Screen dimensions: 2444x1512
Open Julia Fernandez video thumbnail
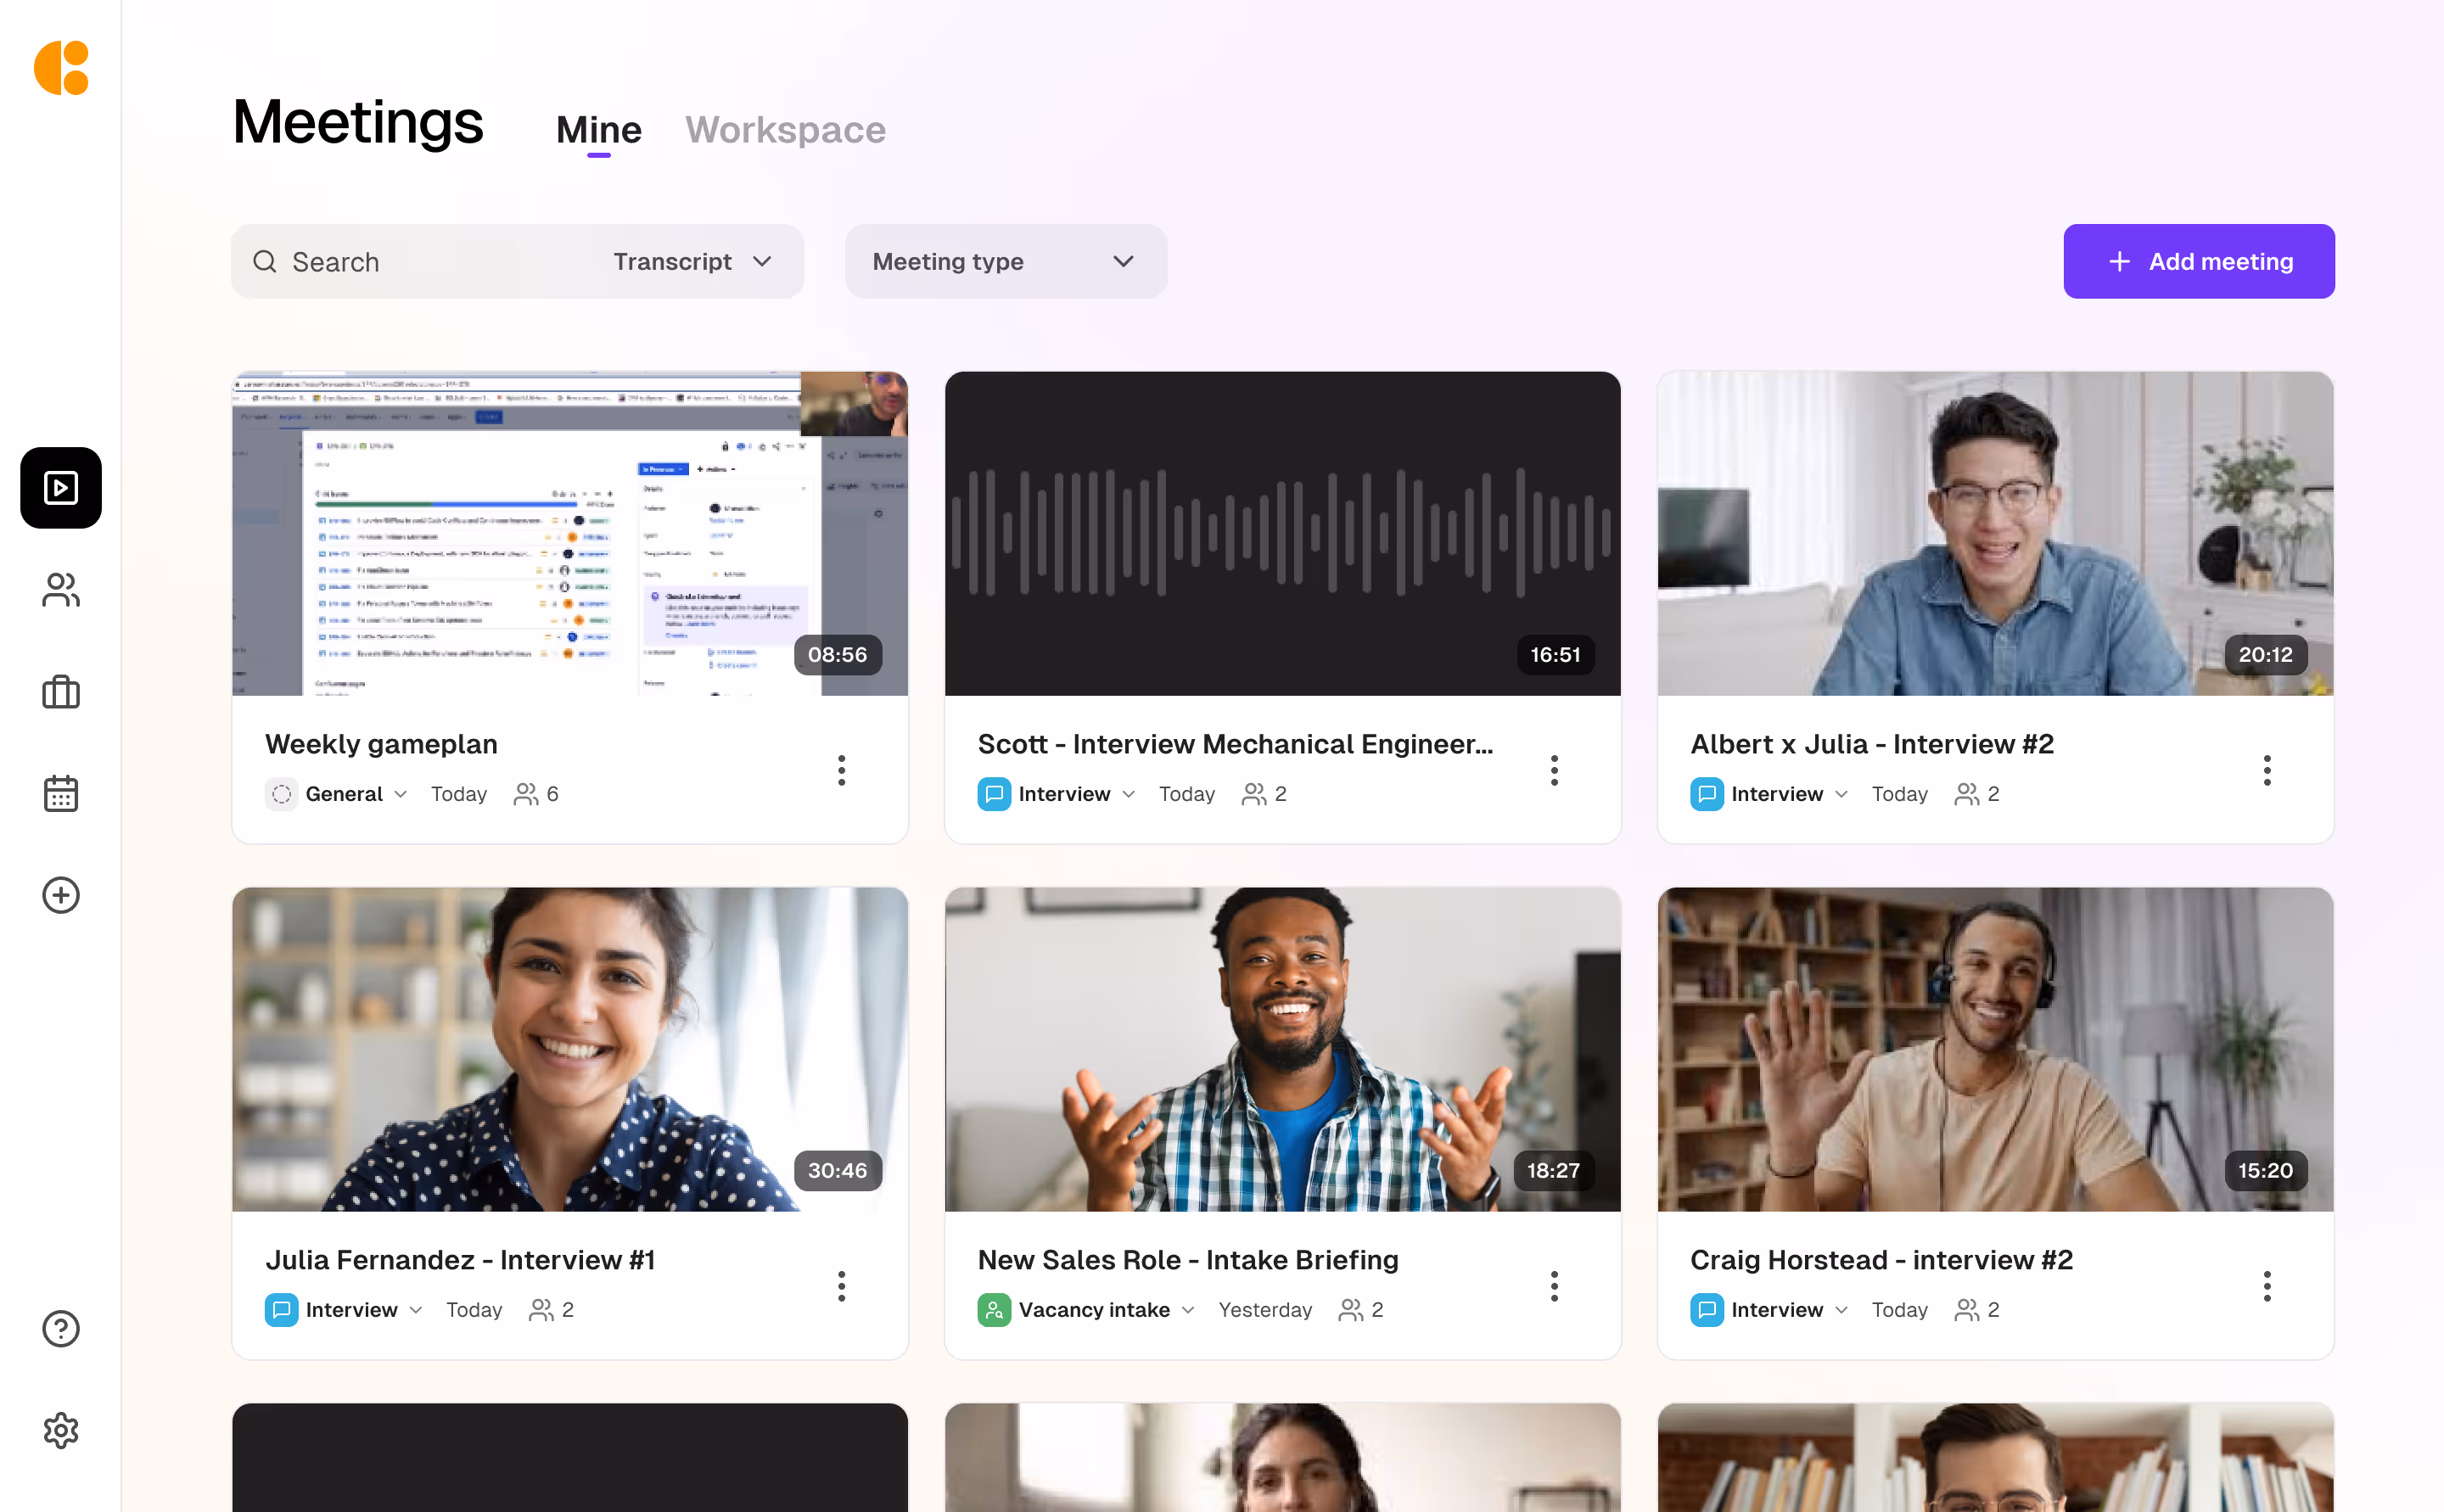[570, 1050]
